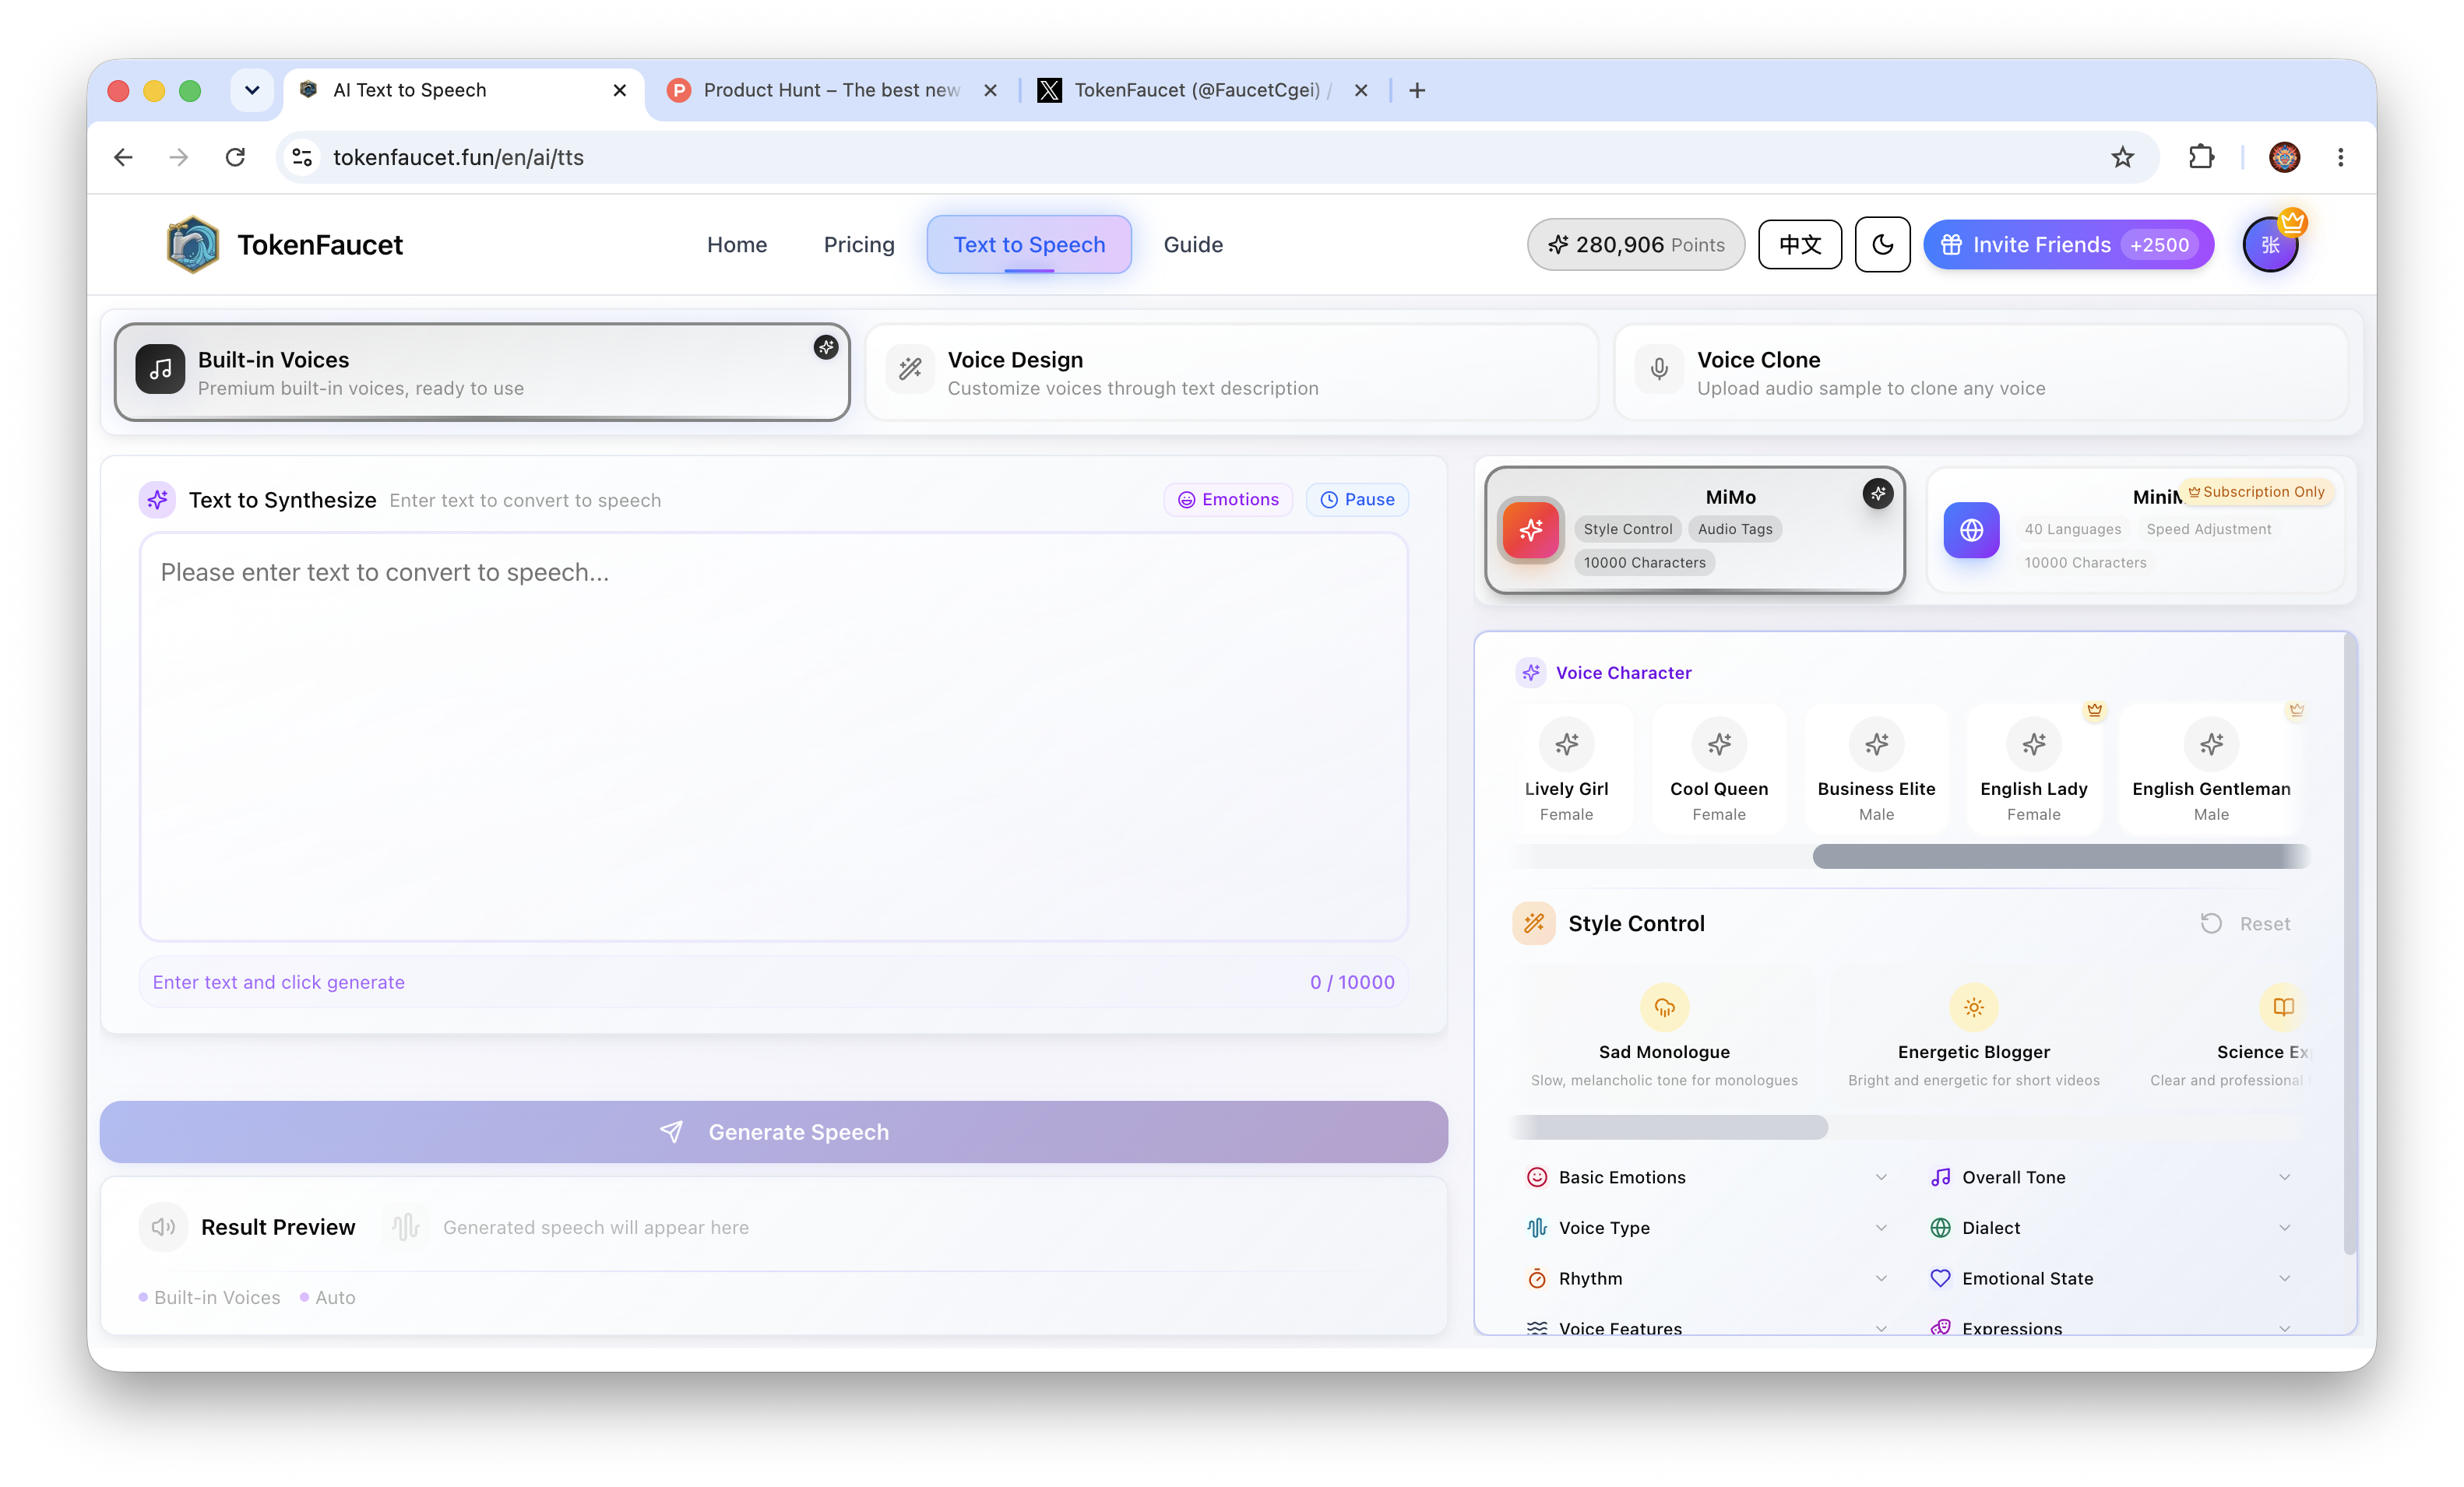Click the TokenFaucet logo icon
The height and width of the screenshot is (1487, 2464).
[x=192, y=245]
